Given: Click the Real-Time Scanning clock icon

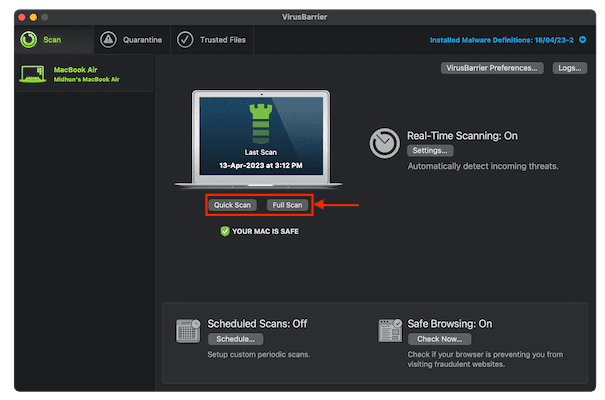Looking at the screenshot, I should 384,143.
